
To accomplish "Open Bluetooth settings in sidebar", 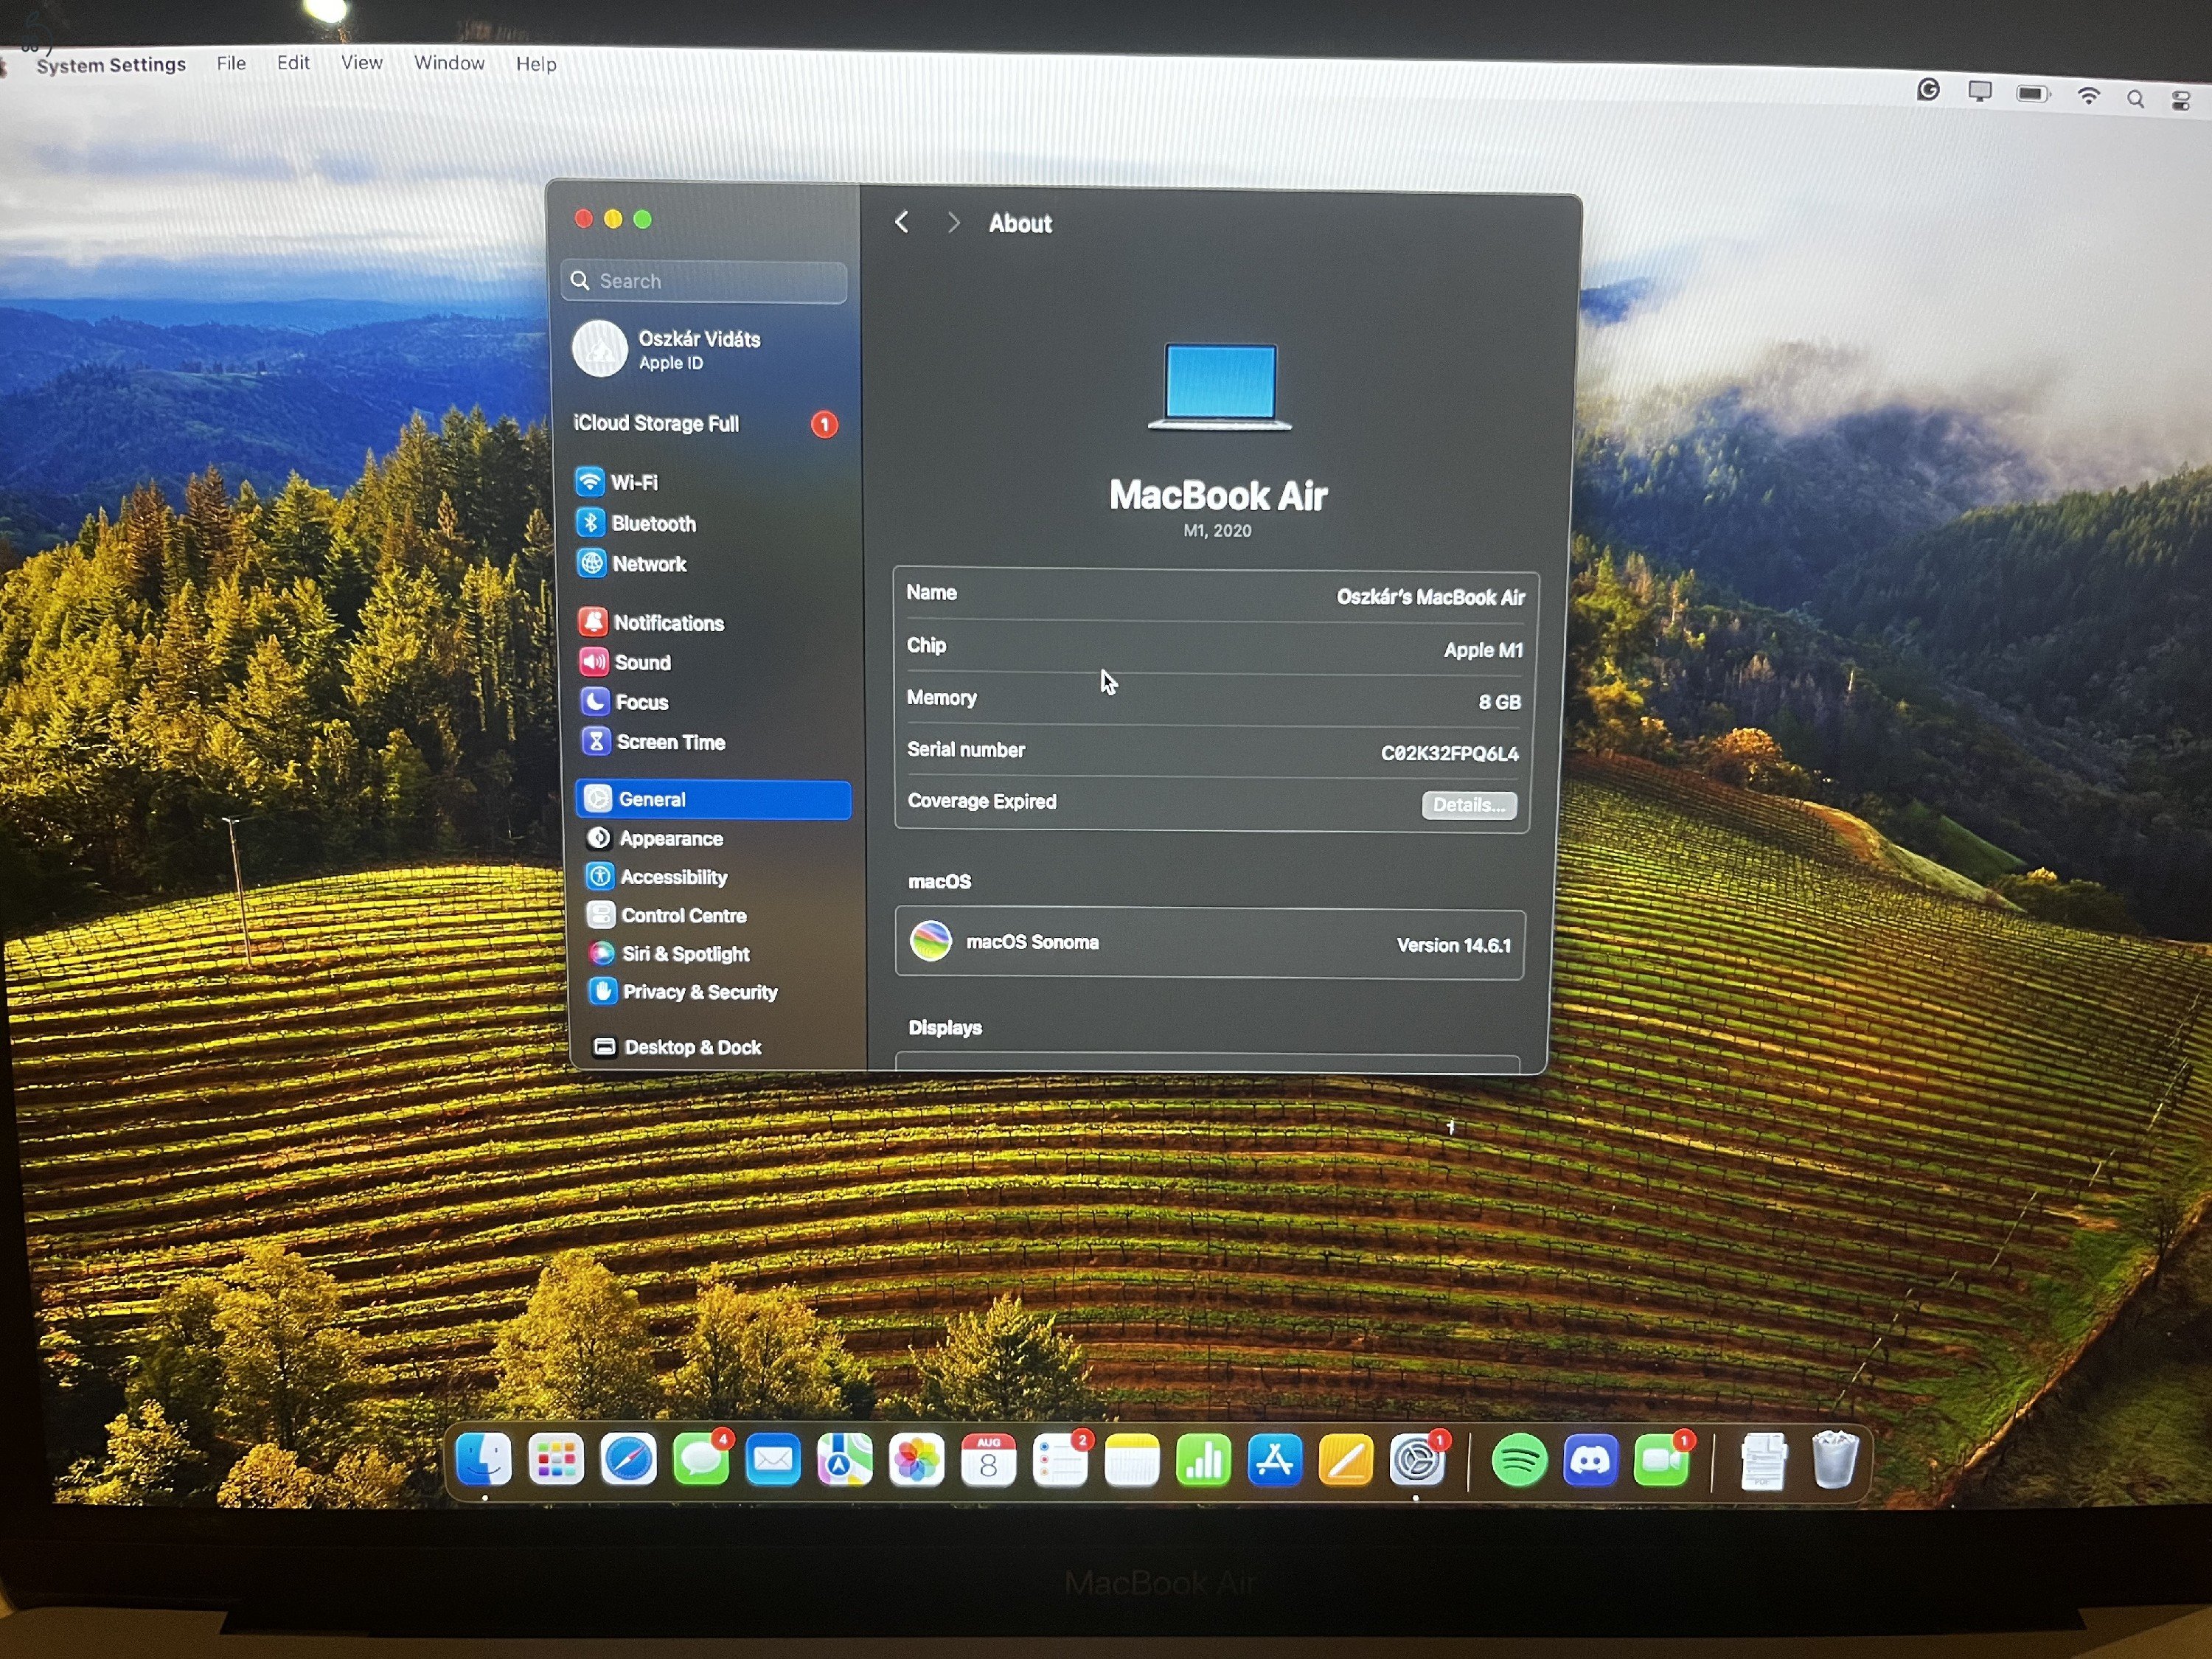I will (x=635, y=523).
